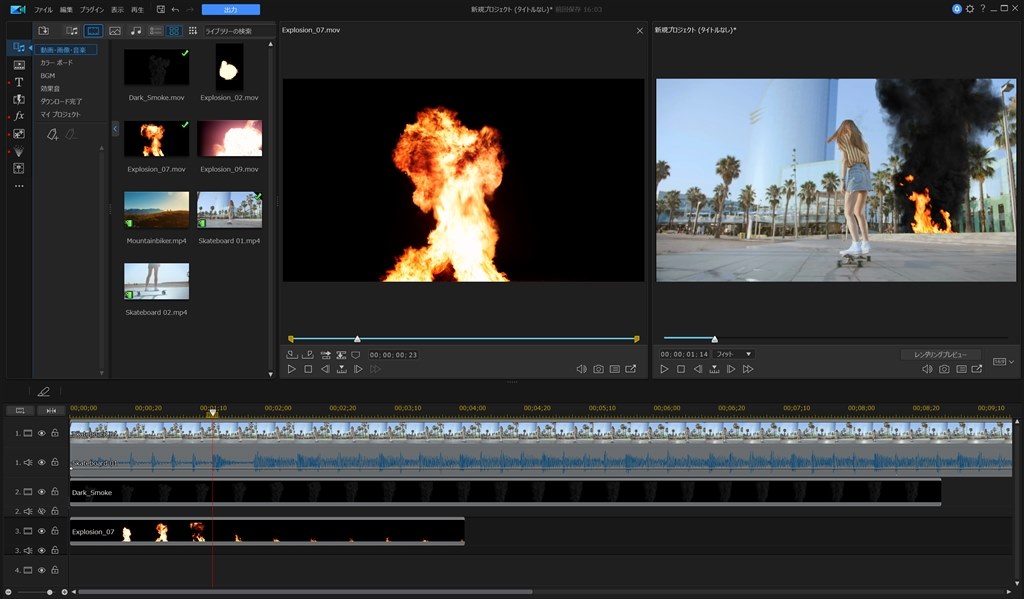Expand the aspect ratio dropdown in preview
The image size is (1024, 599).
(x=1003, y=361)
